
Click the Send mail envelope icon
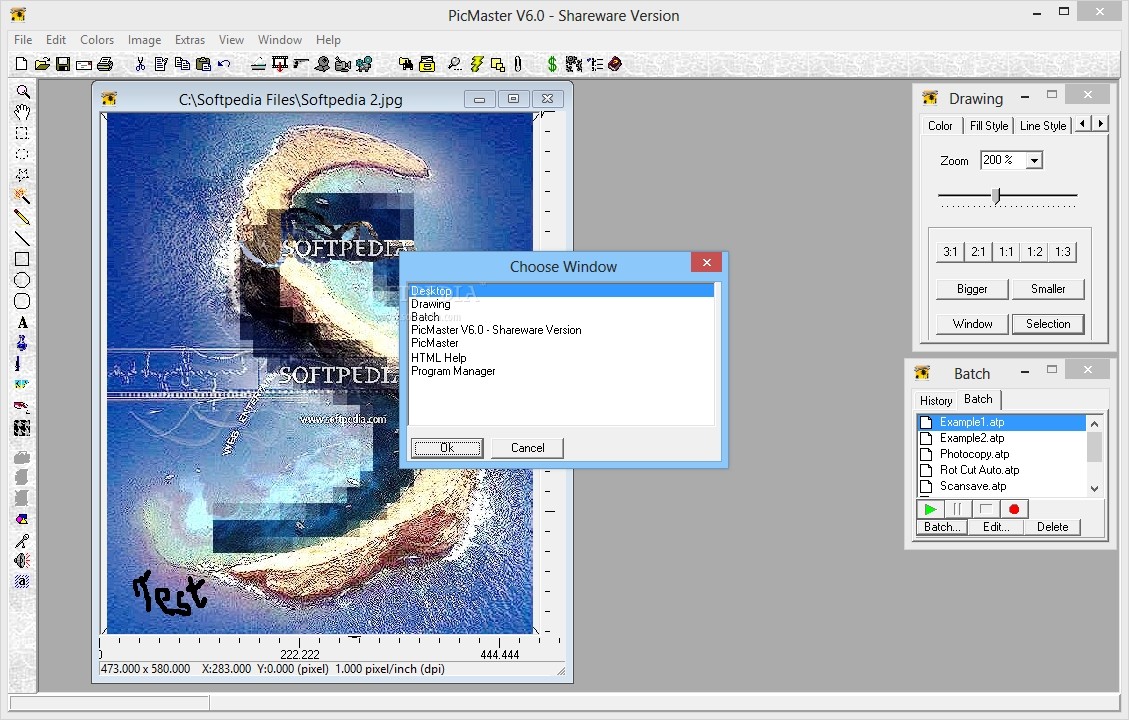pos(84,65)
